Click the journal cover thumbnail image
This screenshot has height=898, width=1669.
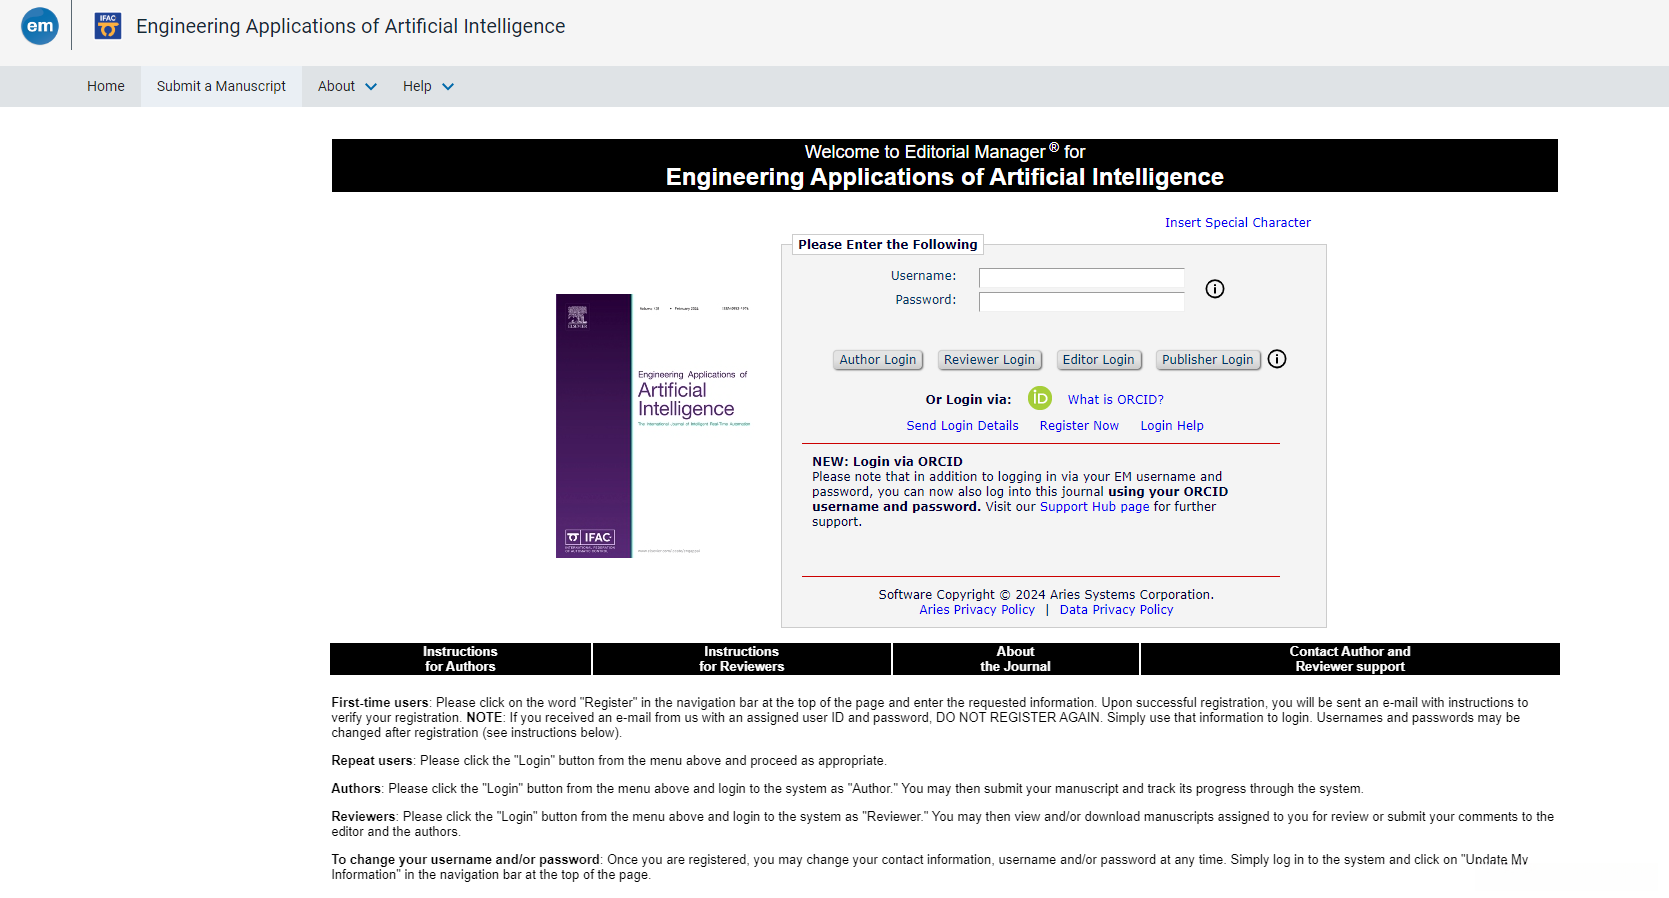tap(654, 425)
